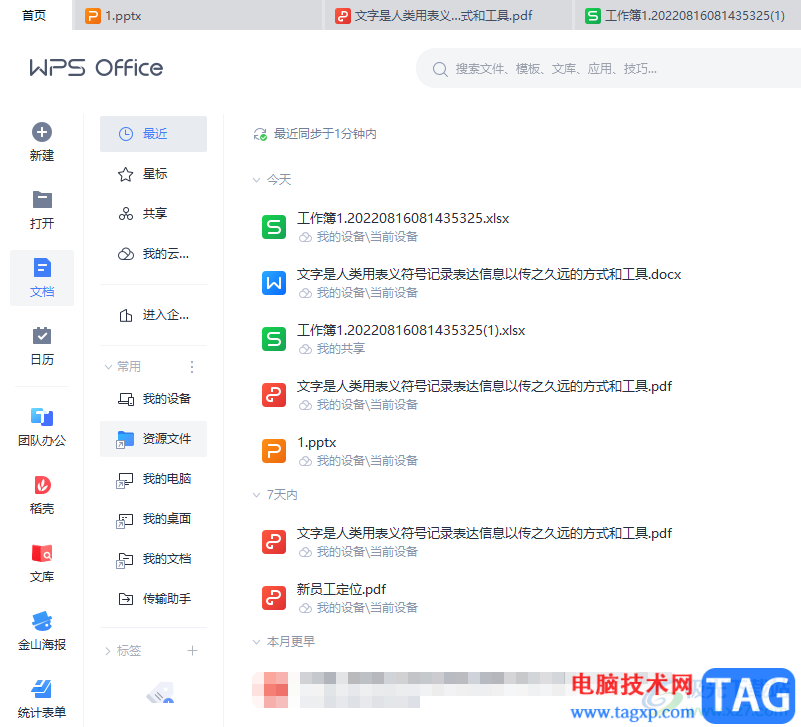
Task: Select 最近 recent files list
Action: coord(153,134)
